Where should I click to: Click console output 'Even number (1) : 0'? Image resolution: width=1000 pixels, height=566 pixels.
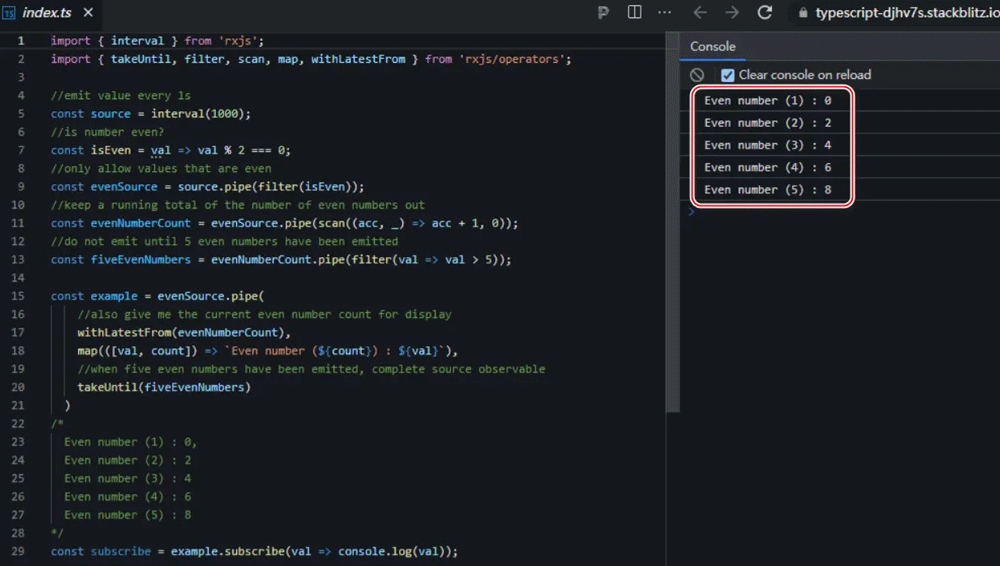[x=767, y=100]
